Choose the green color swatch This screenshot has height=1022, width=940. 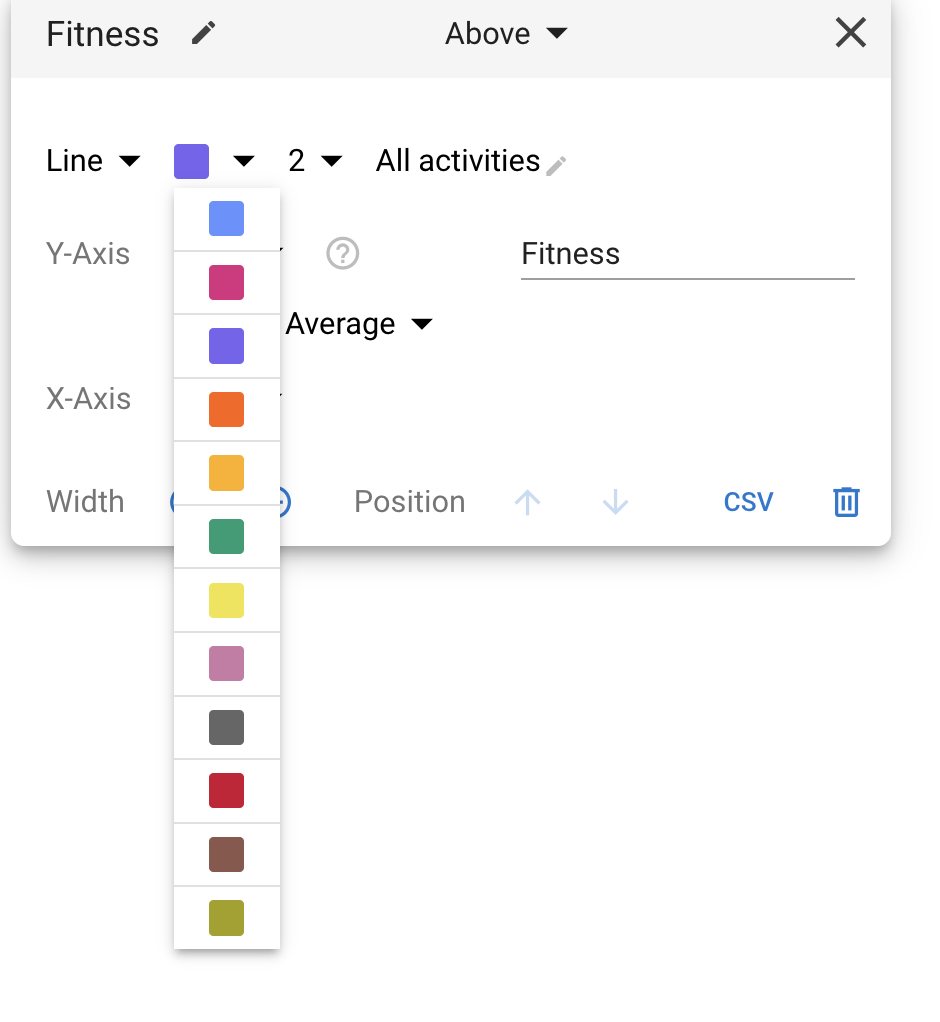click(x=226, y=537)
